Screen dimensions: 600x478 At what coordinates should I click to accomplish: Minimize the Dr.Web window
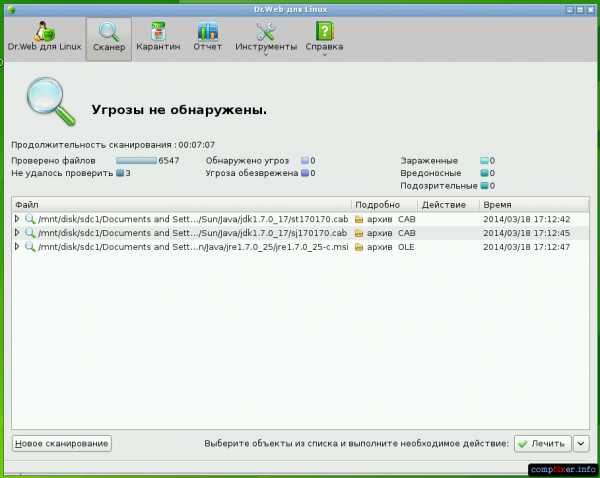pyautogui.click(x=570, y=10)
